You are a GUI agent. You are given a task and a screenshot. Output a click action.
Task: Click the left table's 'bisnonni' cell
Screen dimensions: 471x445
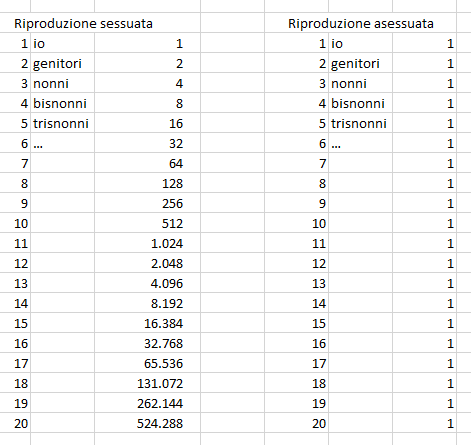(x=62, y=103)
